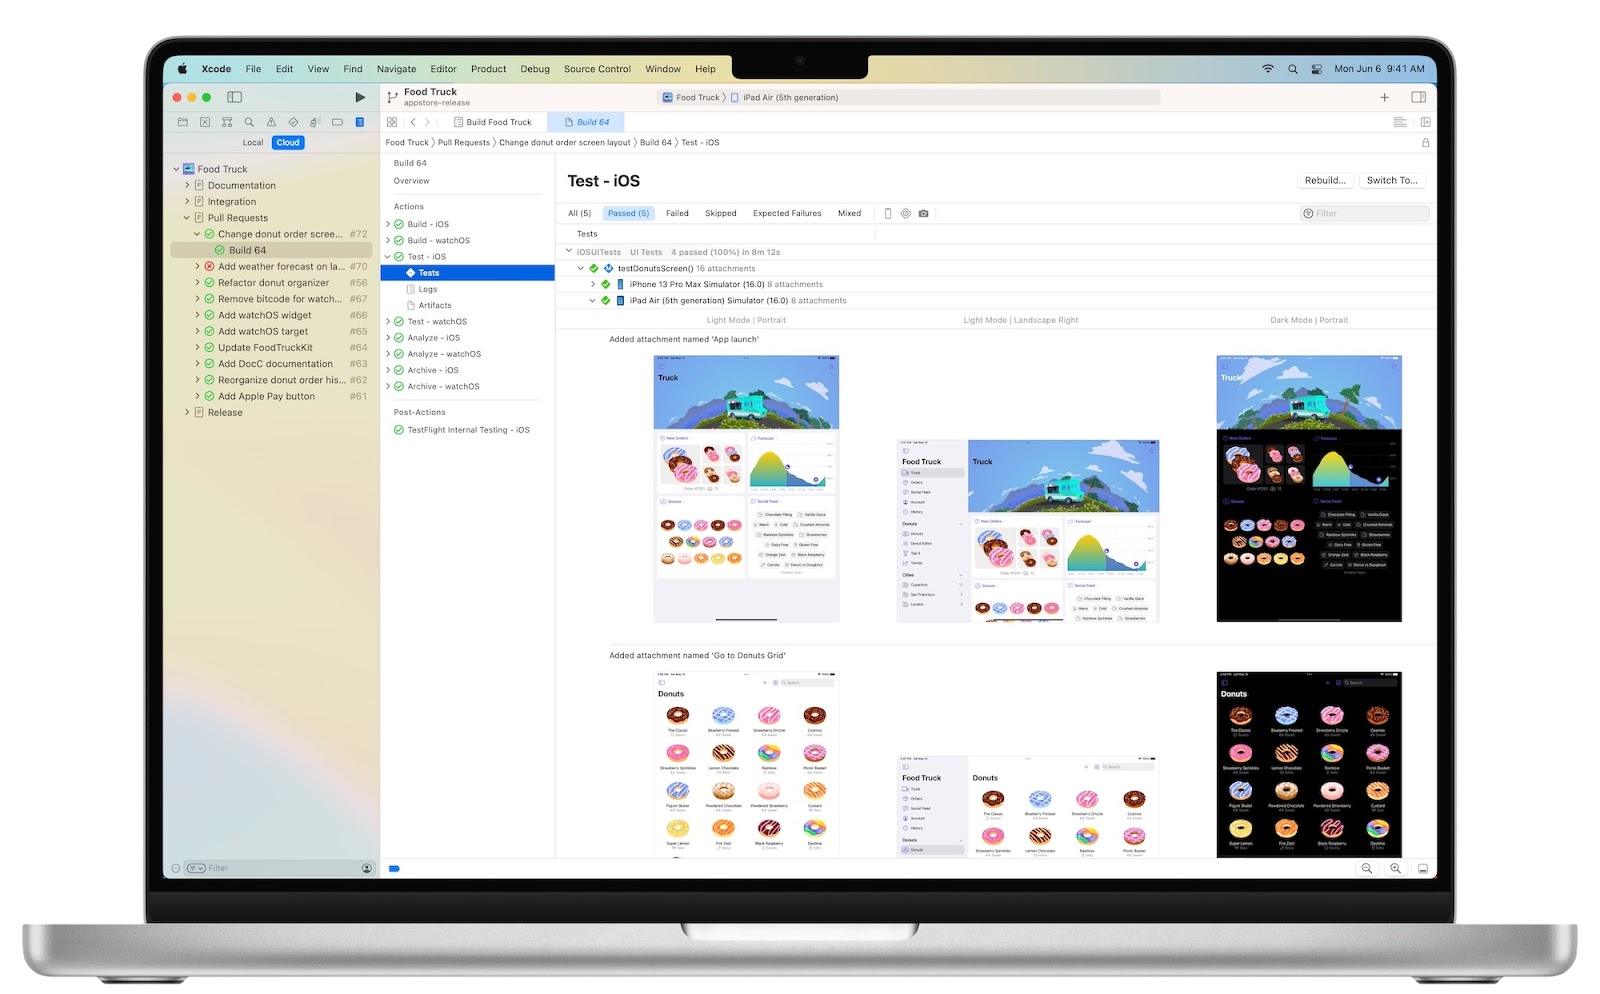Collapse the iOSUITests group chevron
Viewport: 1600px width, 994px height.
tap(569, 252)
